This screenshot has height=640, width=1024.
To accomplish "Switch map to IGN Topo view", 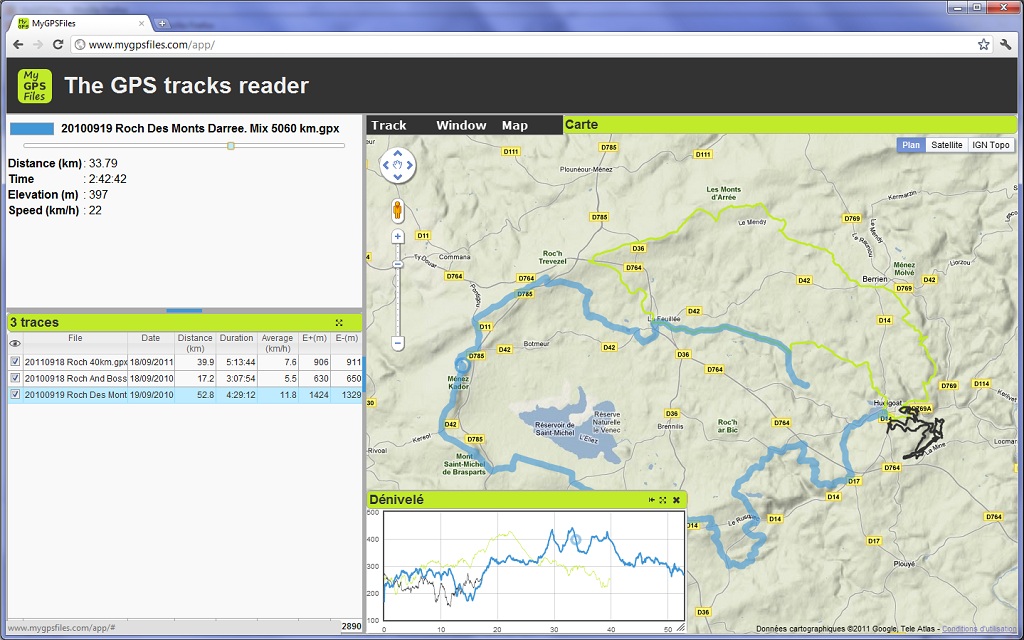I will click(x=991, y=145).
